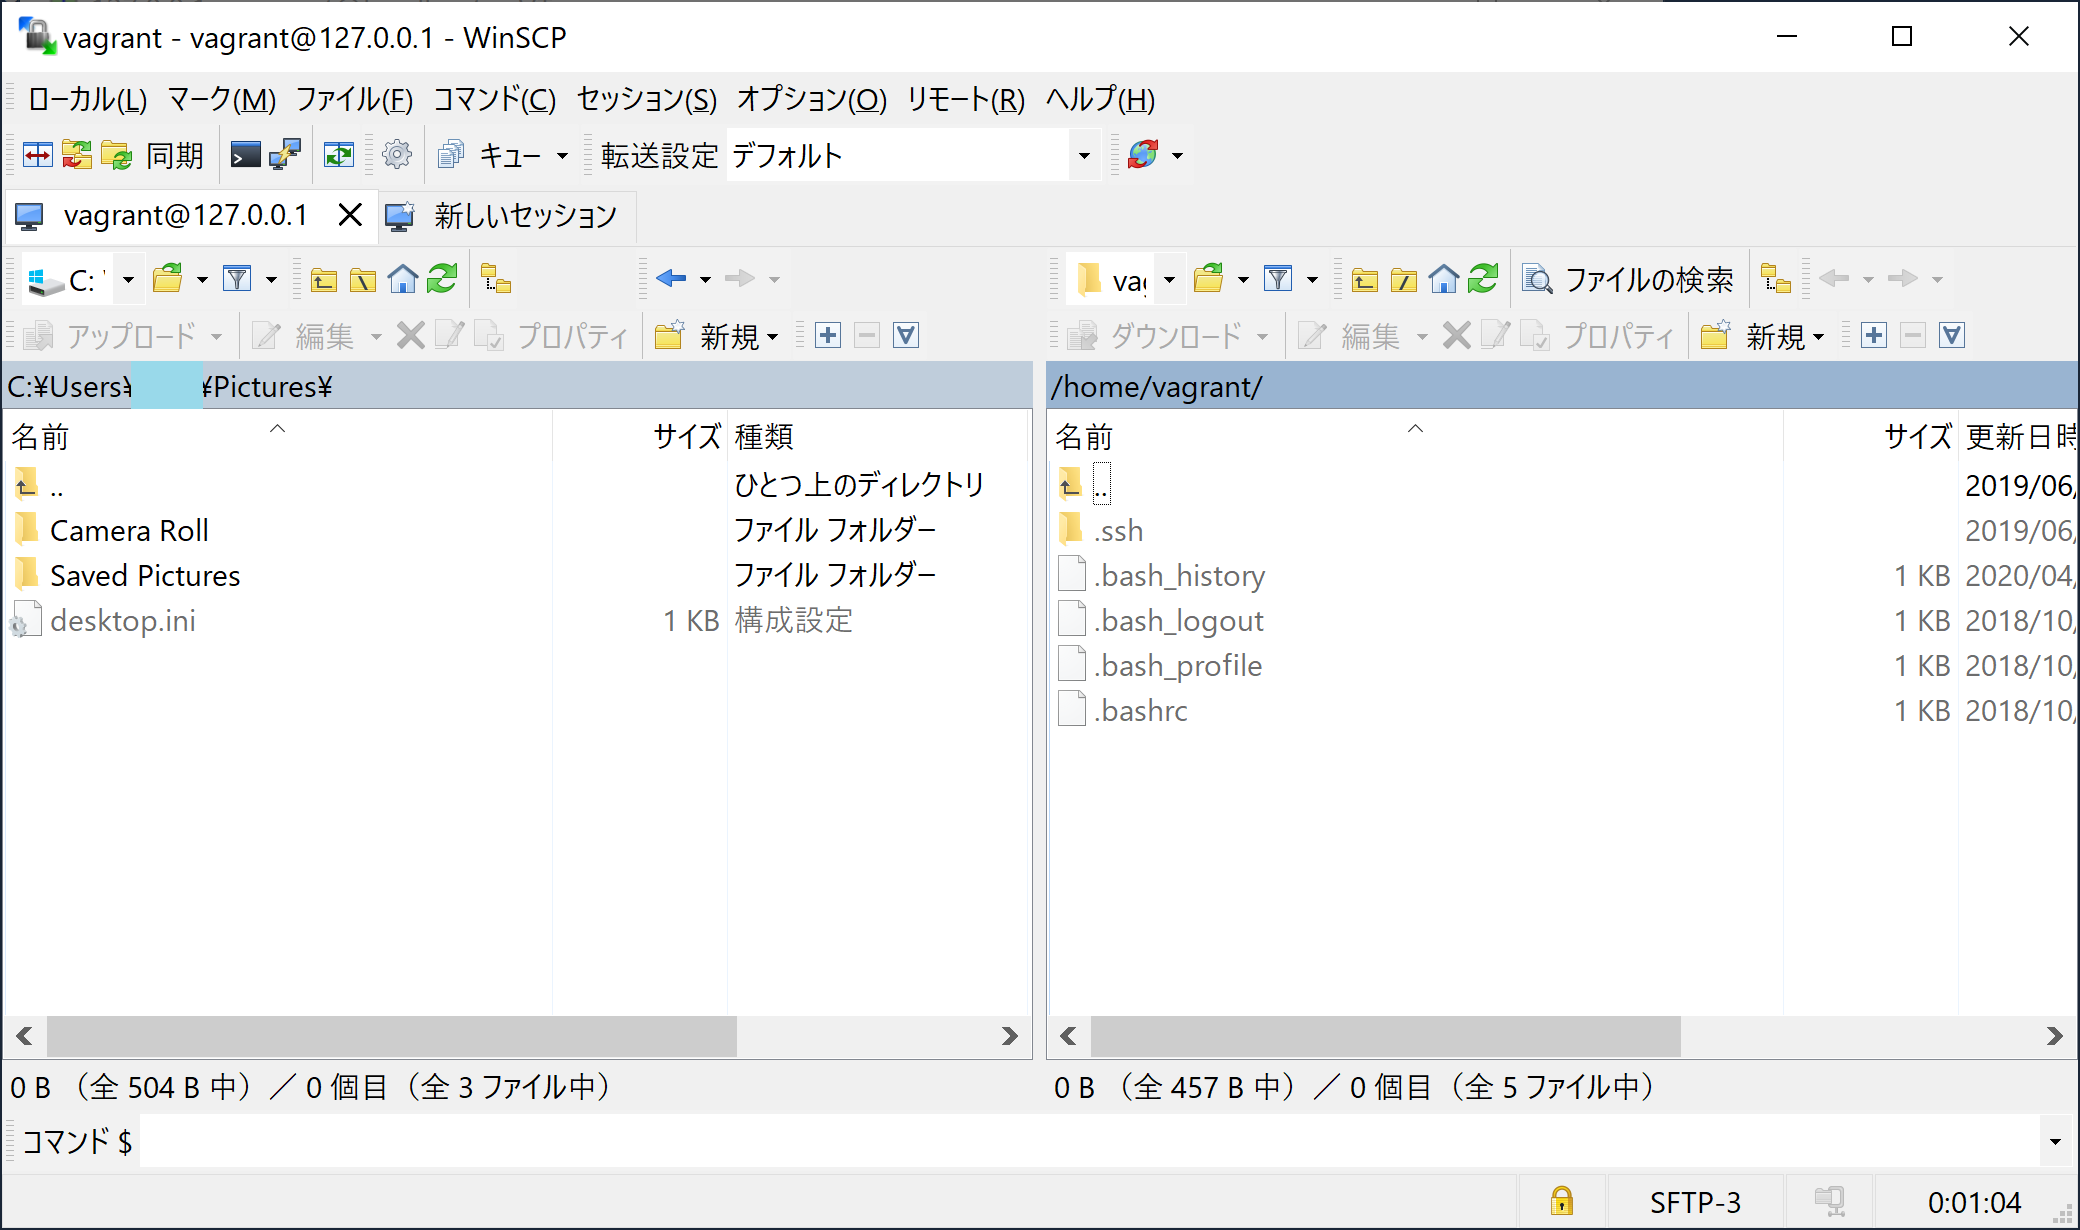The image size is (2080, 1230).
Task: Invert selection using the ∀ icon
Action: click(906, 335)
